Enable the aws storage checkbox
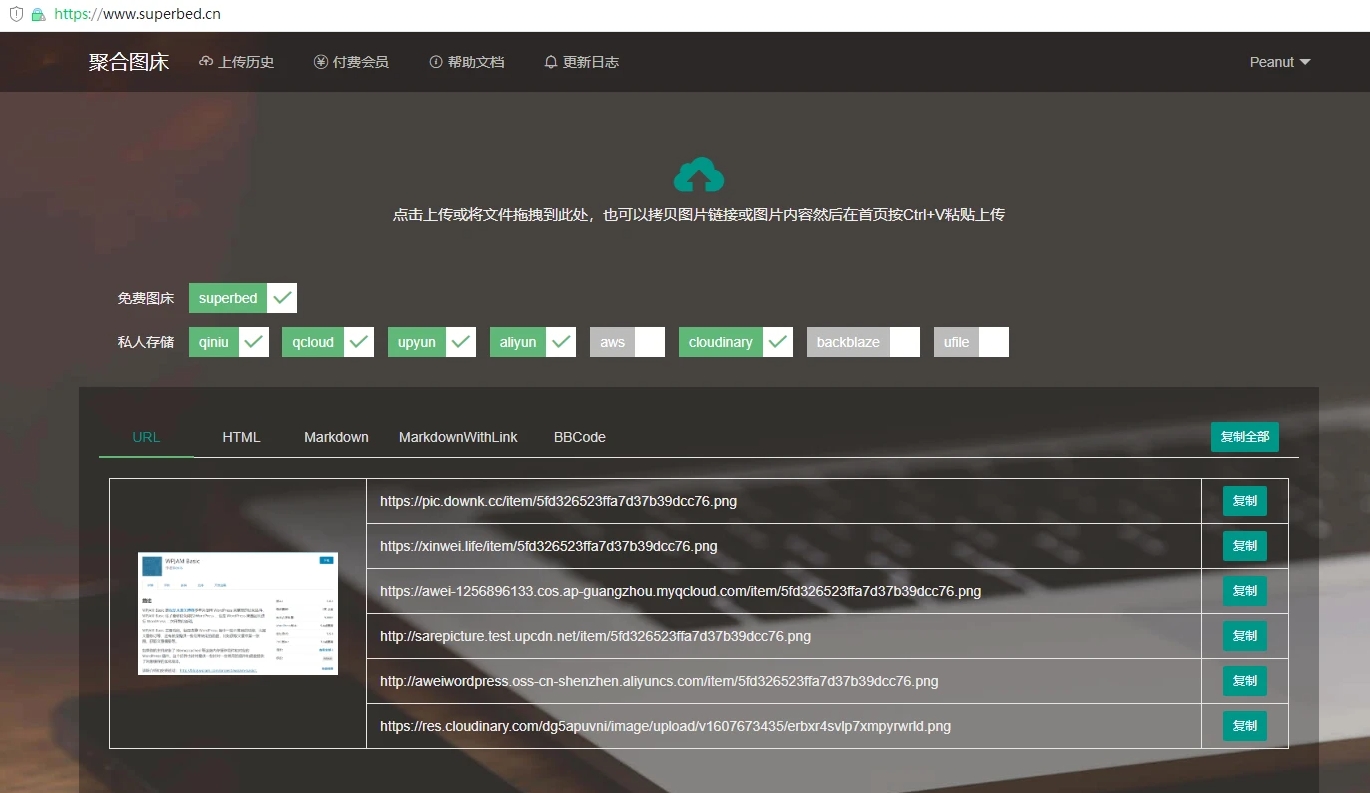 [x=650, y=342]
